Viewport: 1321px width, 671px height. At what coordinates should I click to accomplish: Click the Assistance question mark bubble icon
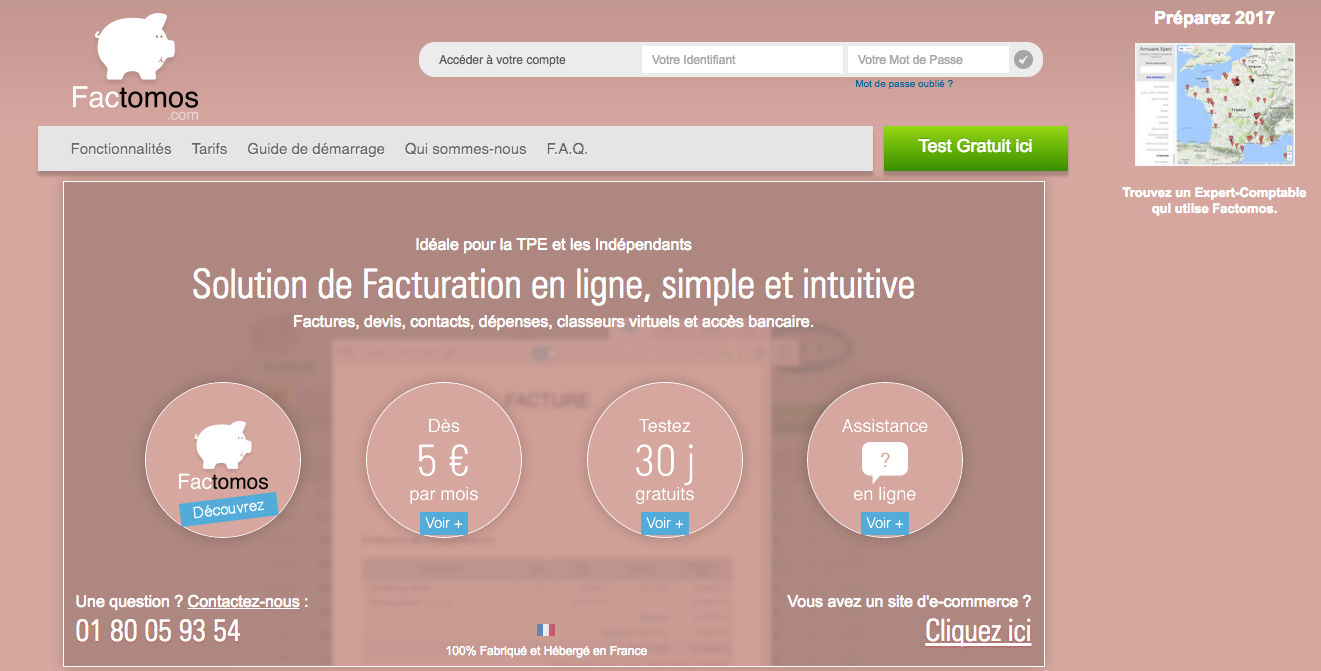tap(884, 462)
